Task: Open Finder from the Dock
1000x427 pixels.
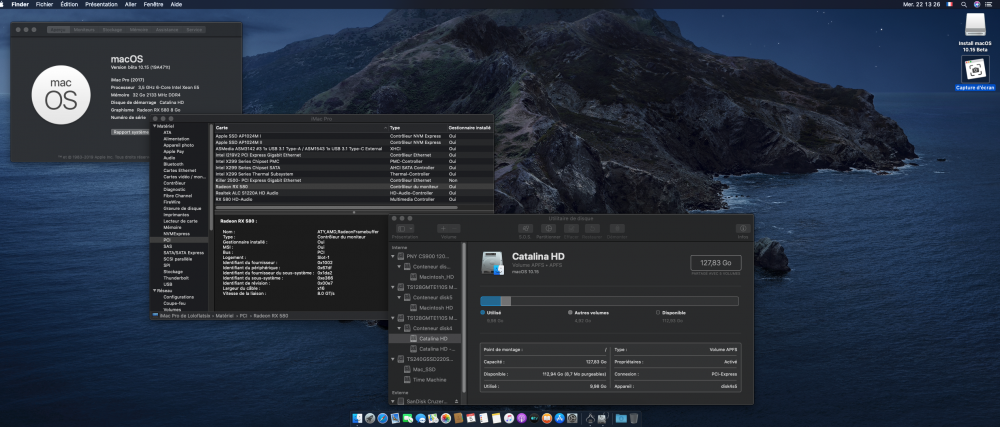Action: pyautogui.click(x=357, y=418)
